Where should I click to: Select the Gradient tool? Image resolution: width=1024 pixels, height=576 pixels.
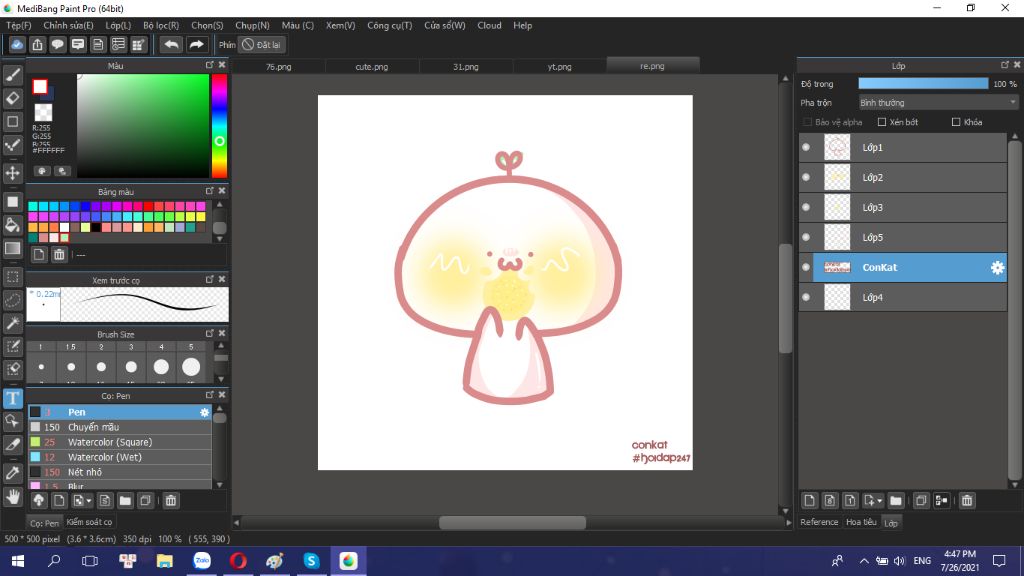coord(12,248)
